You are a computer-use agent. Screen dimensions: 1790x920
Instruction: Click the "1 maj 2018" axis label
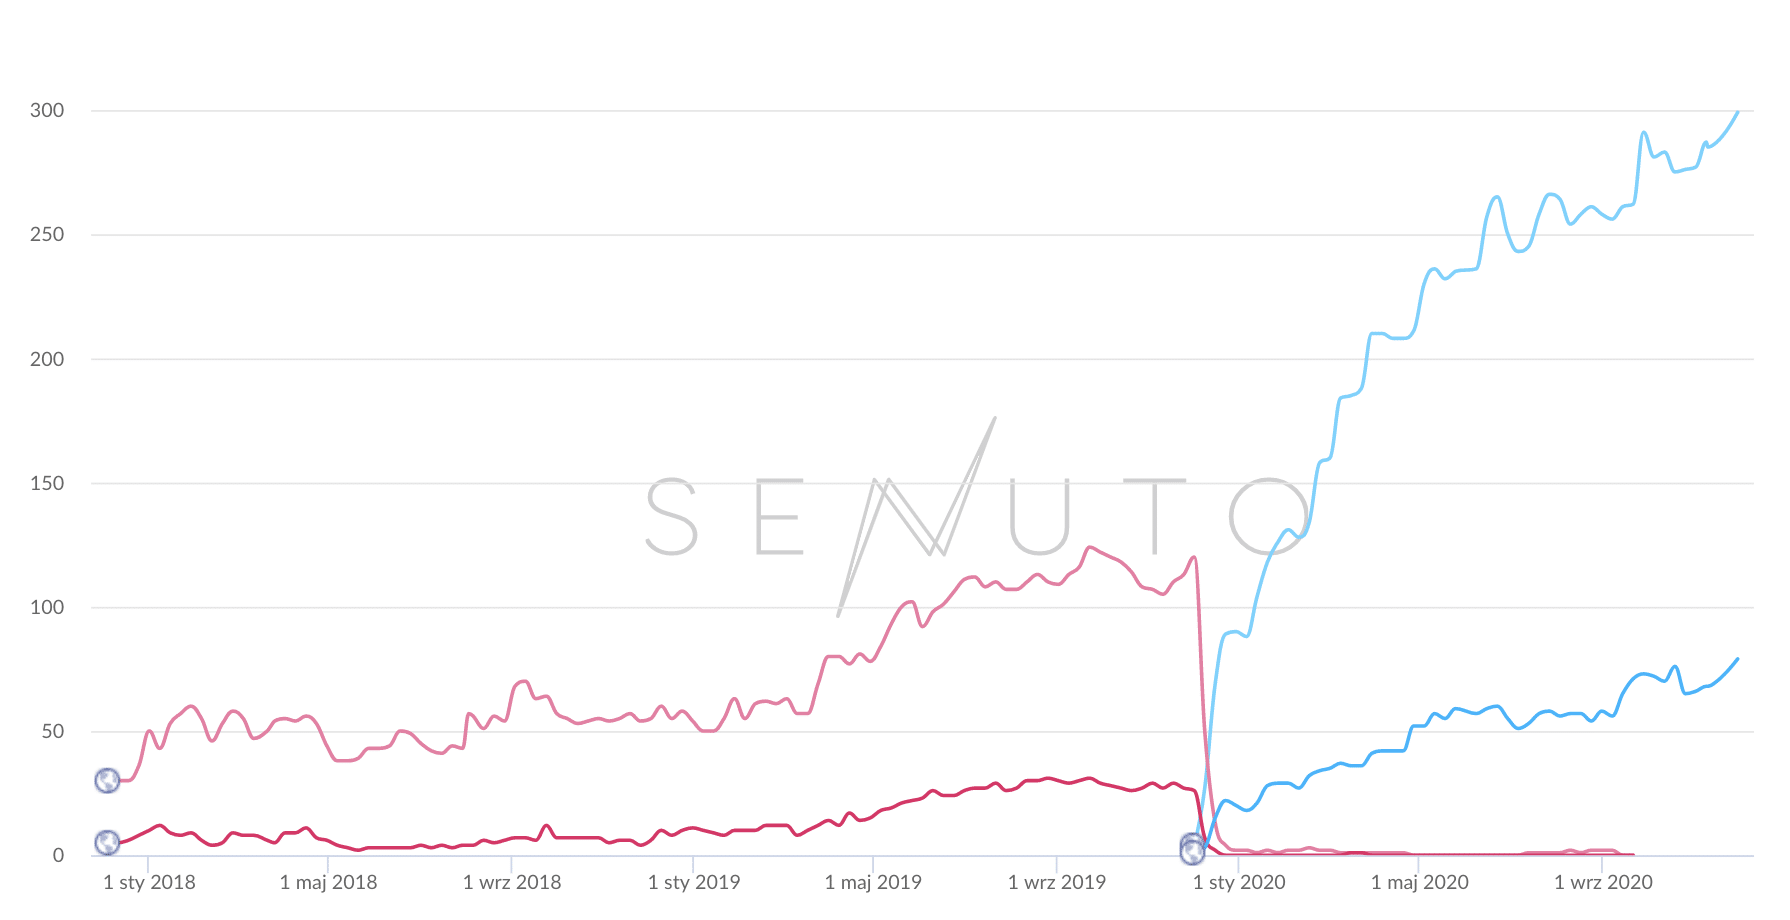point(328,882)
